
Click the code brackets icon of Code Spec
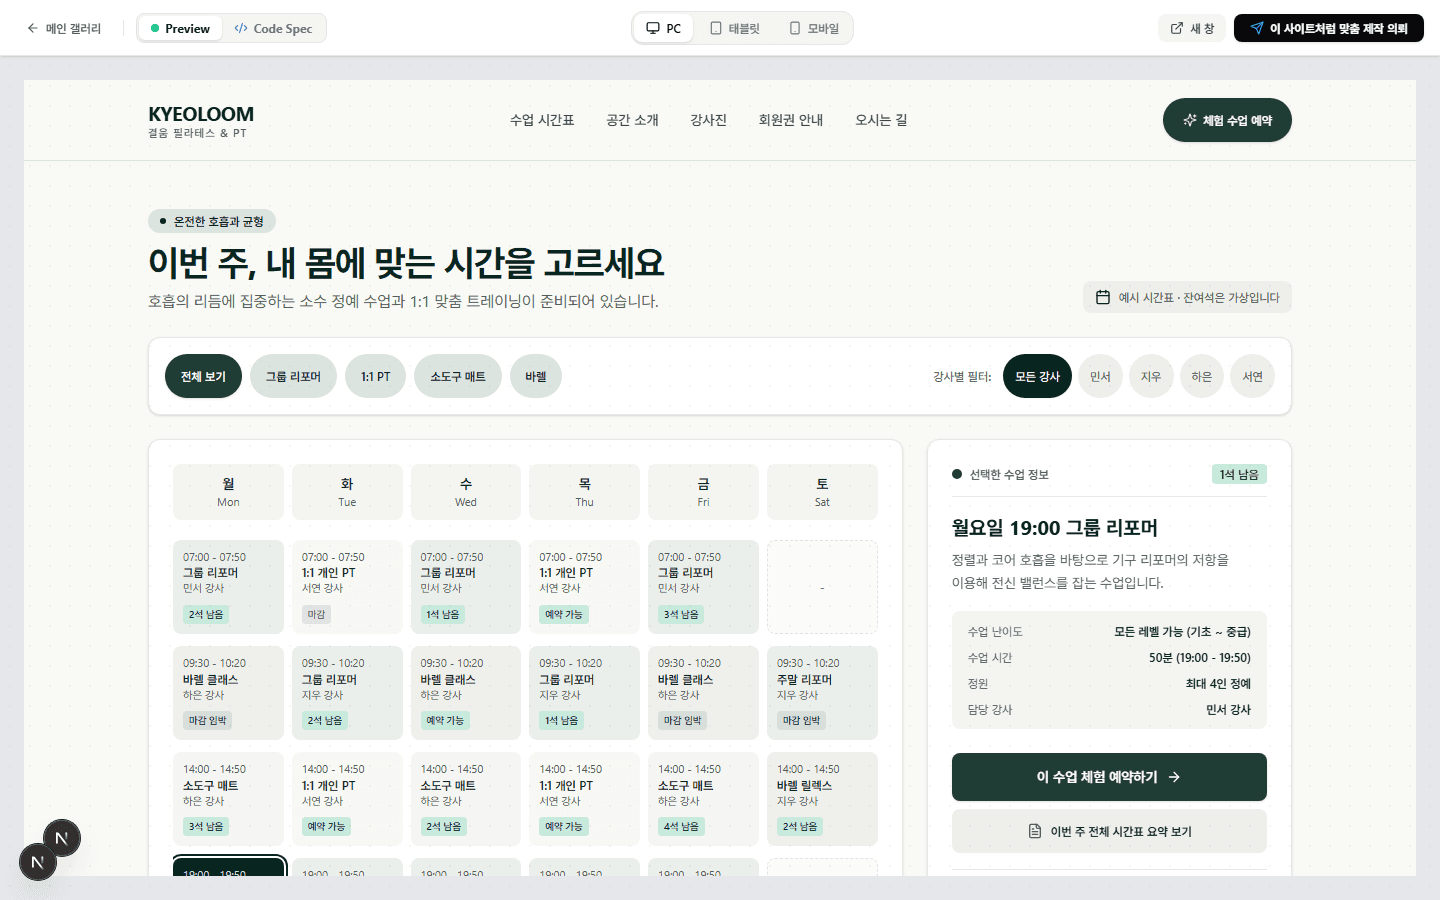(241, 28)
